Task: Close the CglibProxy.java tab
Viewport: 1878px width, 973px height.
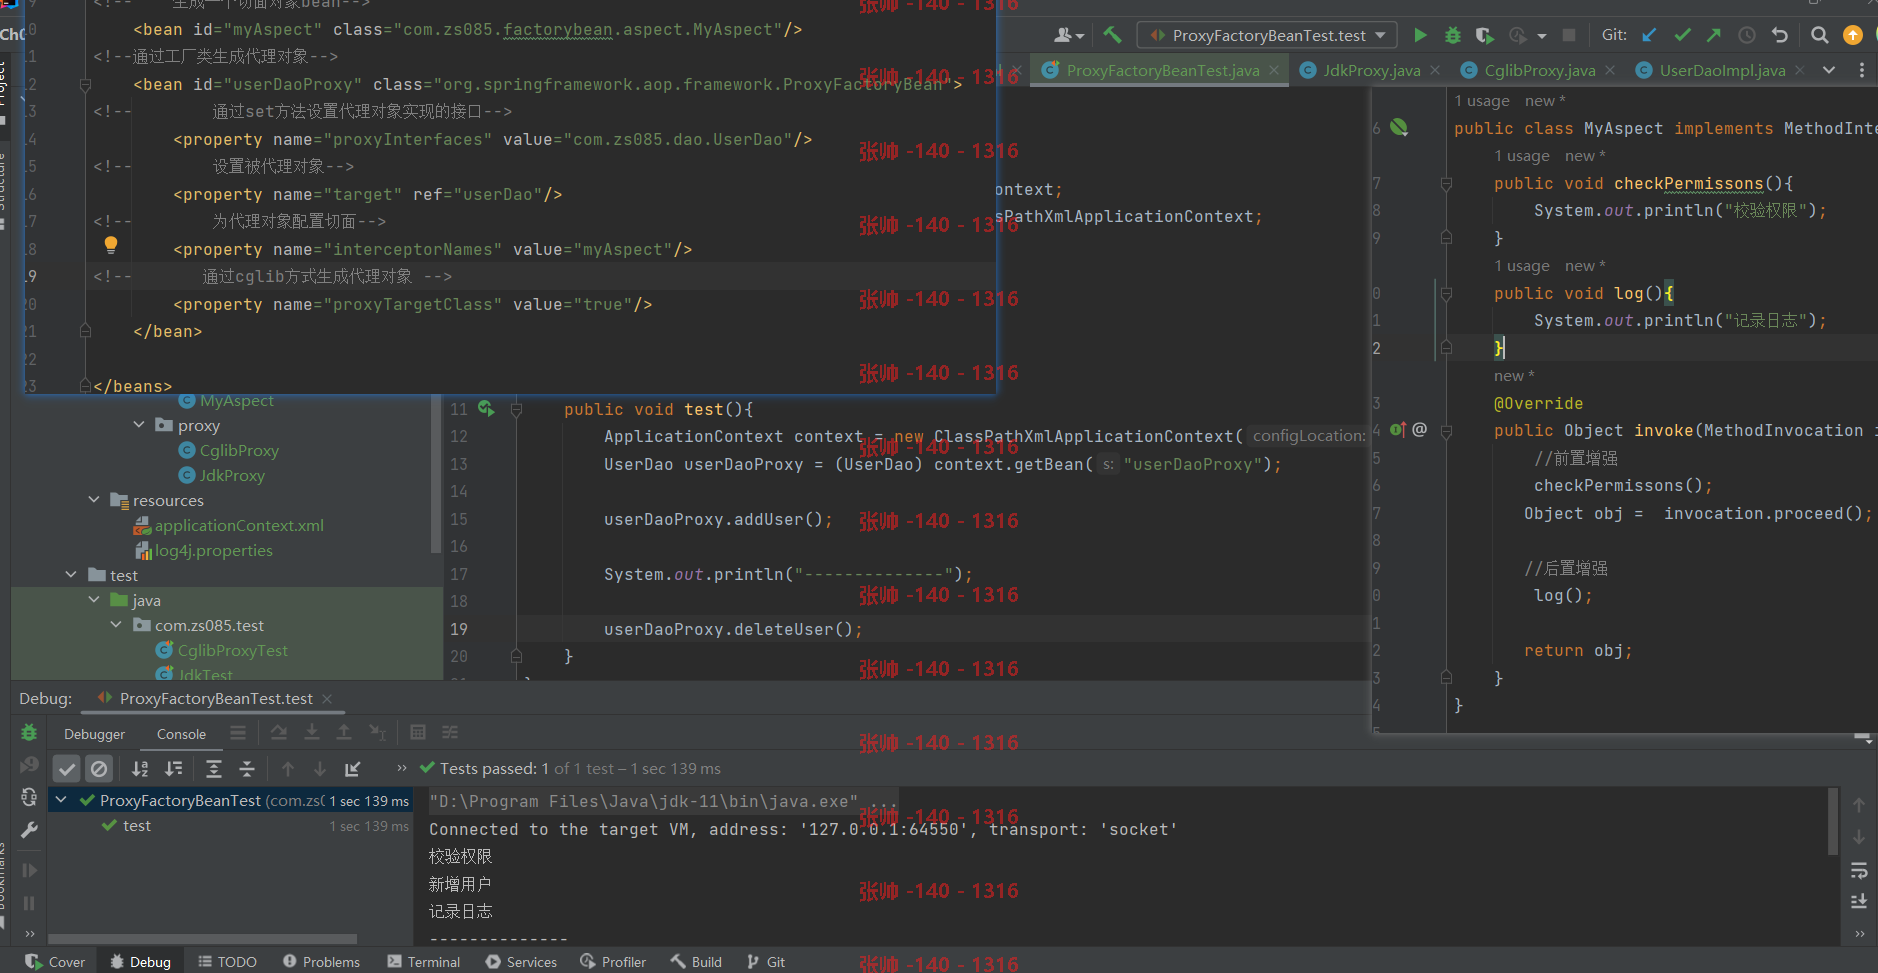Action: coord(1610,70)
